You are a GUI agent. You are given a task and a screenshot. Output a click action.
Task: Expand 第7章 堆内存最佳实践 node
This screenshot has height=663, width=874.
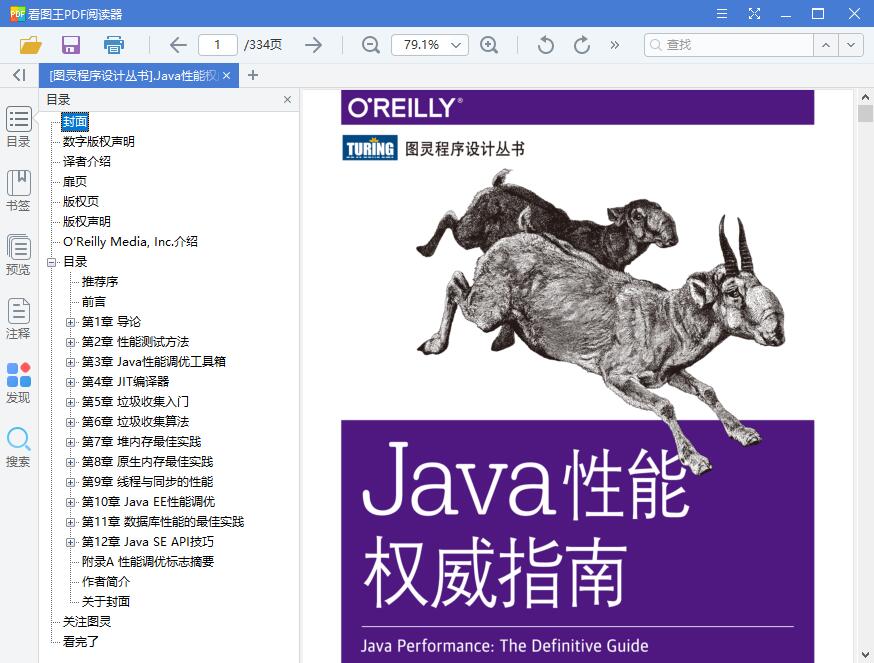[70, 442]
